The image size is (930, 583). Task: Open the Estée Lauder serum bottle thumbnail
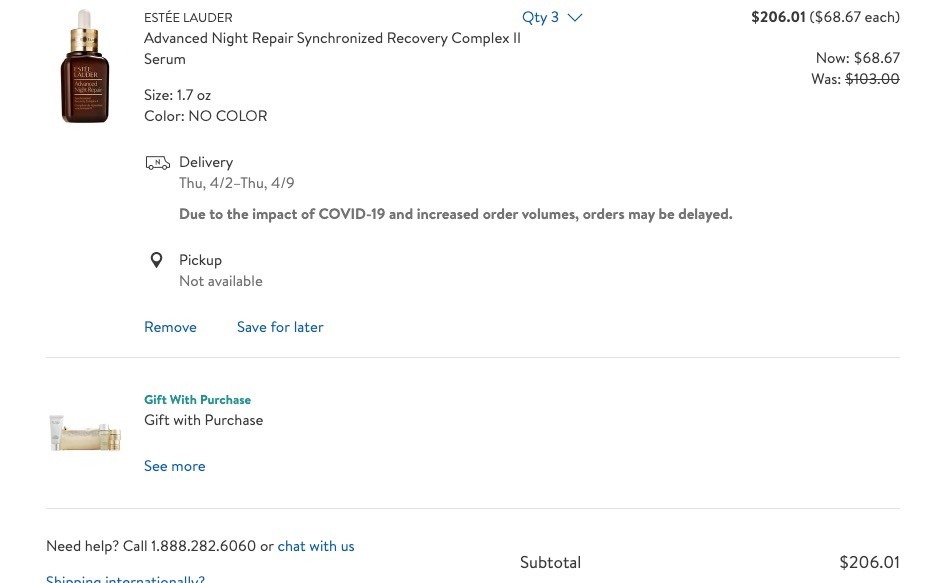click(x=85, y=66)
